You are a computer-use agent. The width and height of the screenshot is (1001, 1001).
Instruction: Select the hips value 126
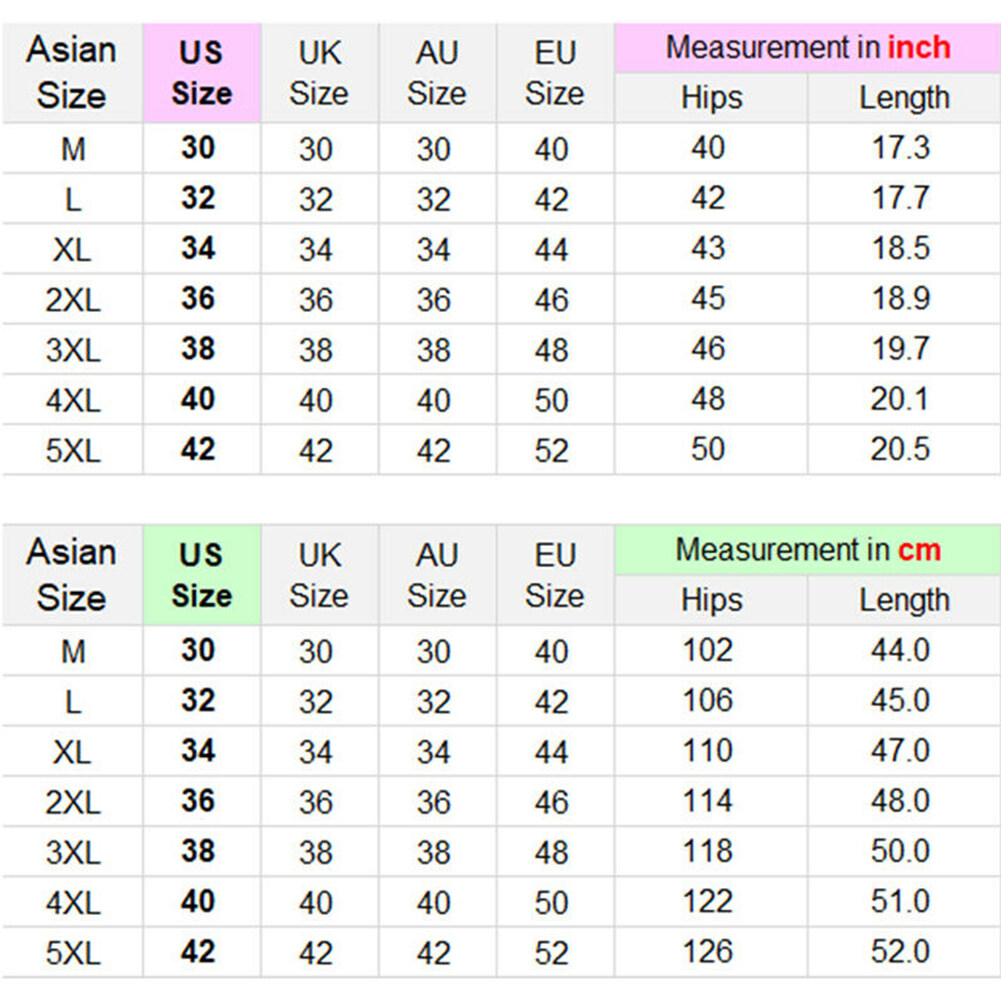[x=708, y=951]
